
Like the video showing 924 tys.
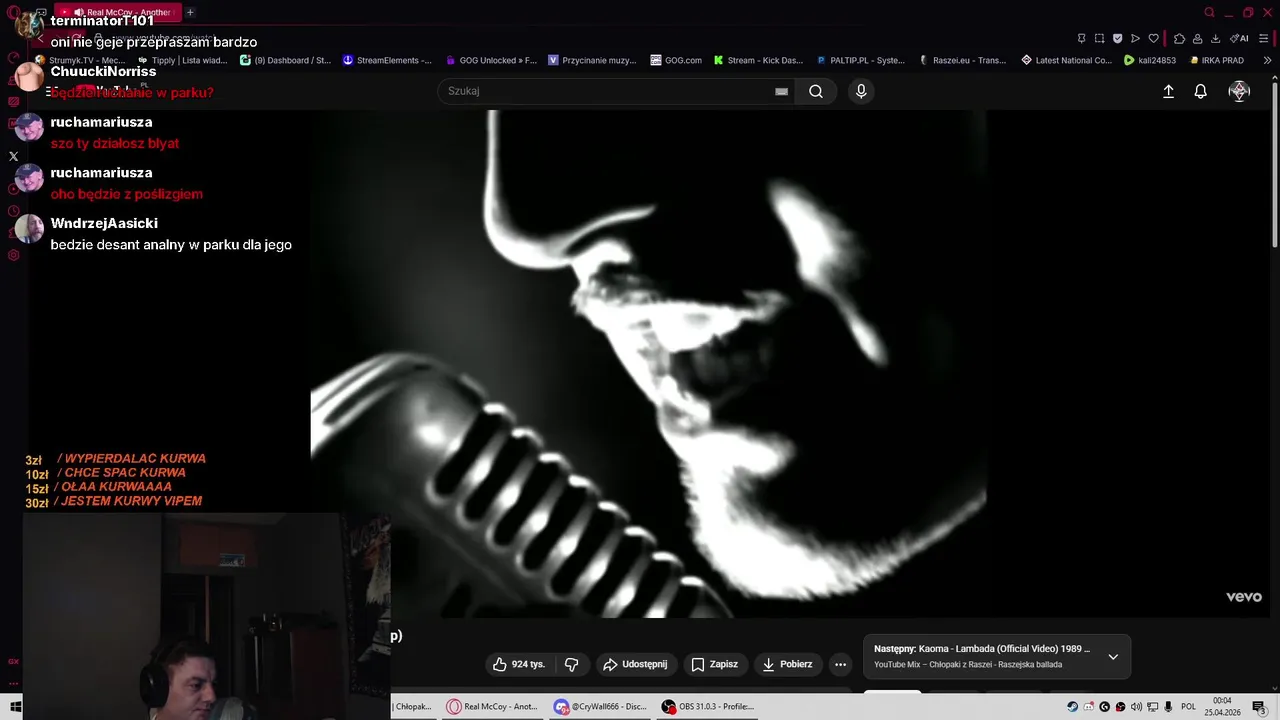click(519, 664)
